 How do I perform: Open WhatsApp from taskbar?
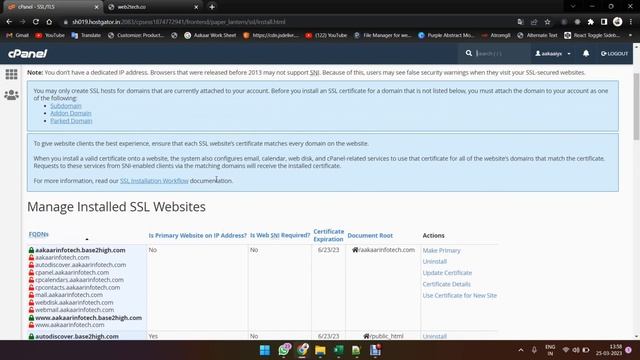[284, 350]
